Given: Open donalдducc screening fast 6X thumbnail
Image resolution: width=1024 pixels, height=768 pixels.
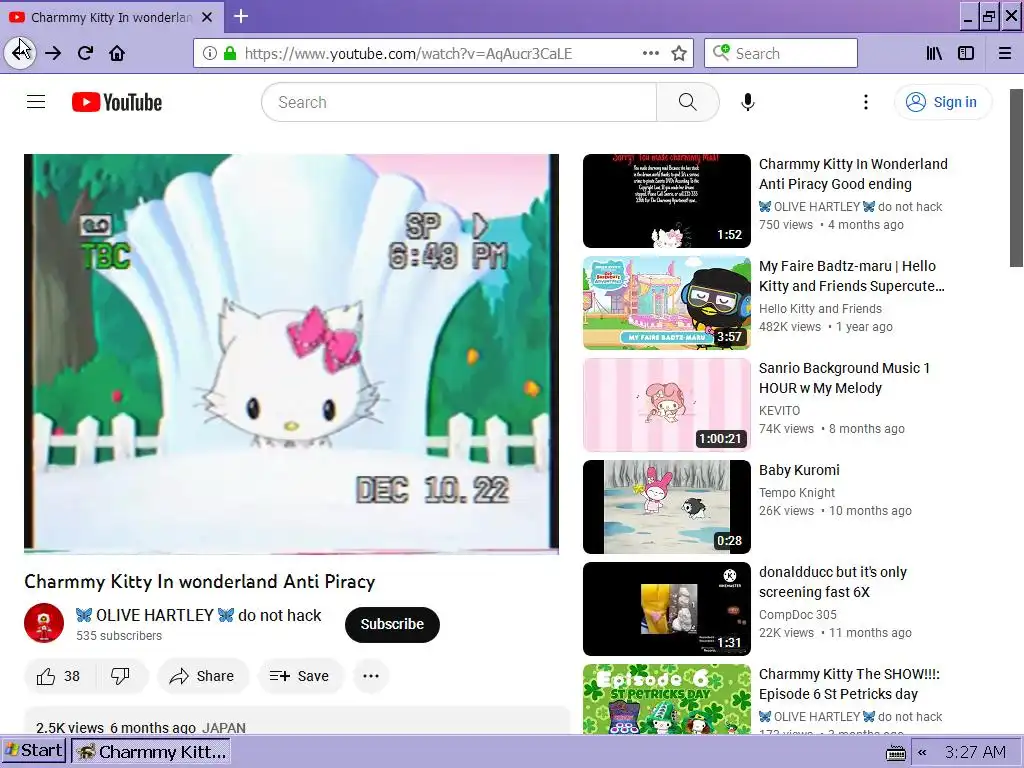Looking at the screenshot, I should click(667, 609).
